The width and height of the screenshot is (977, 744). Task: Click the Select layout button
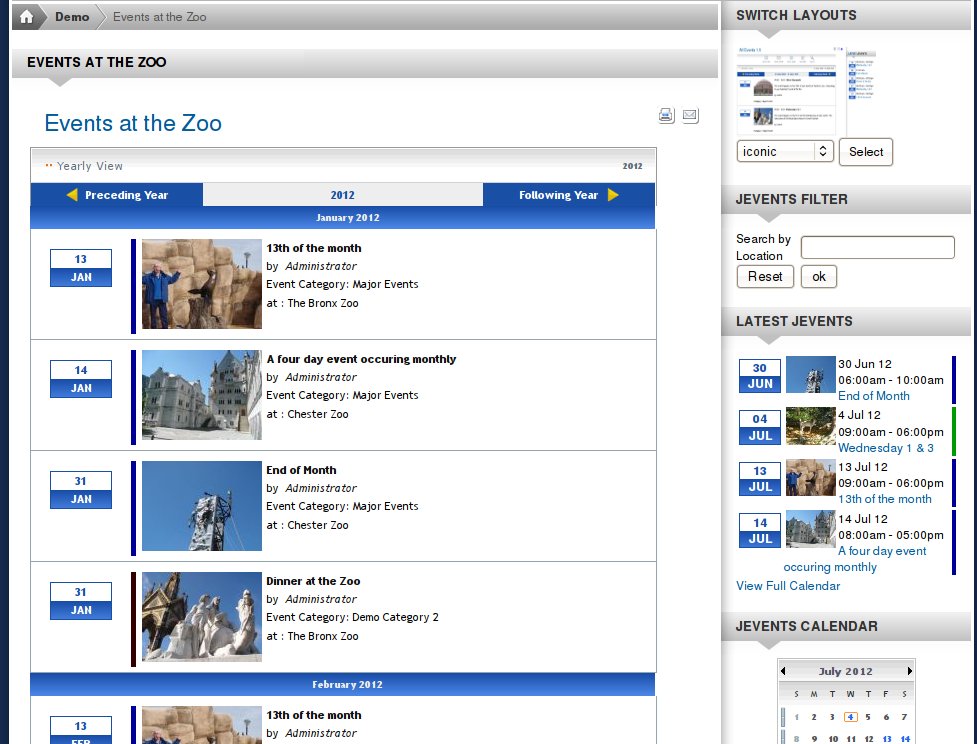point(865,152)
